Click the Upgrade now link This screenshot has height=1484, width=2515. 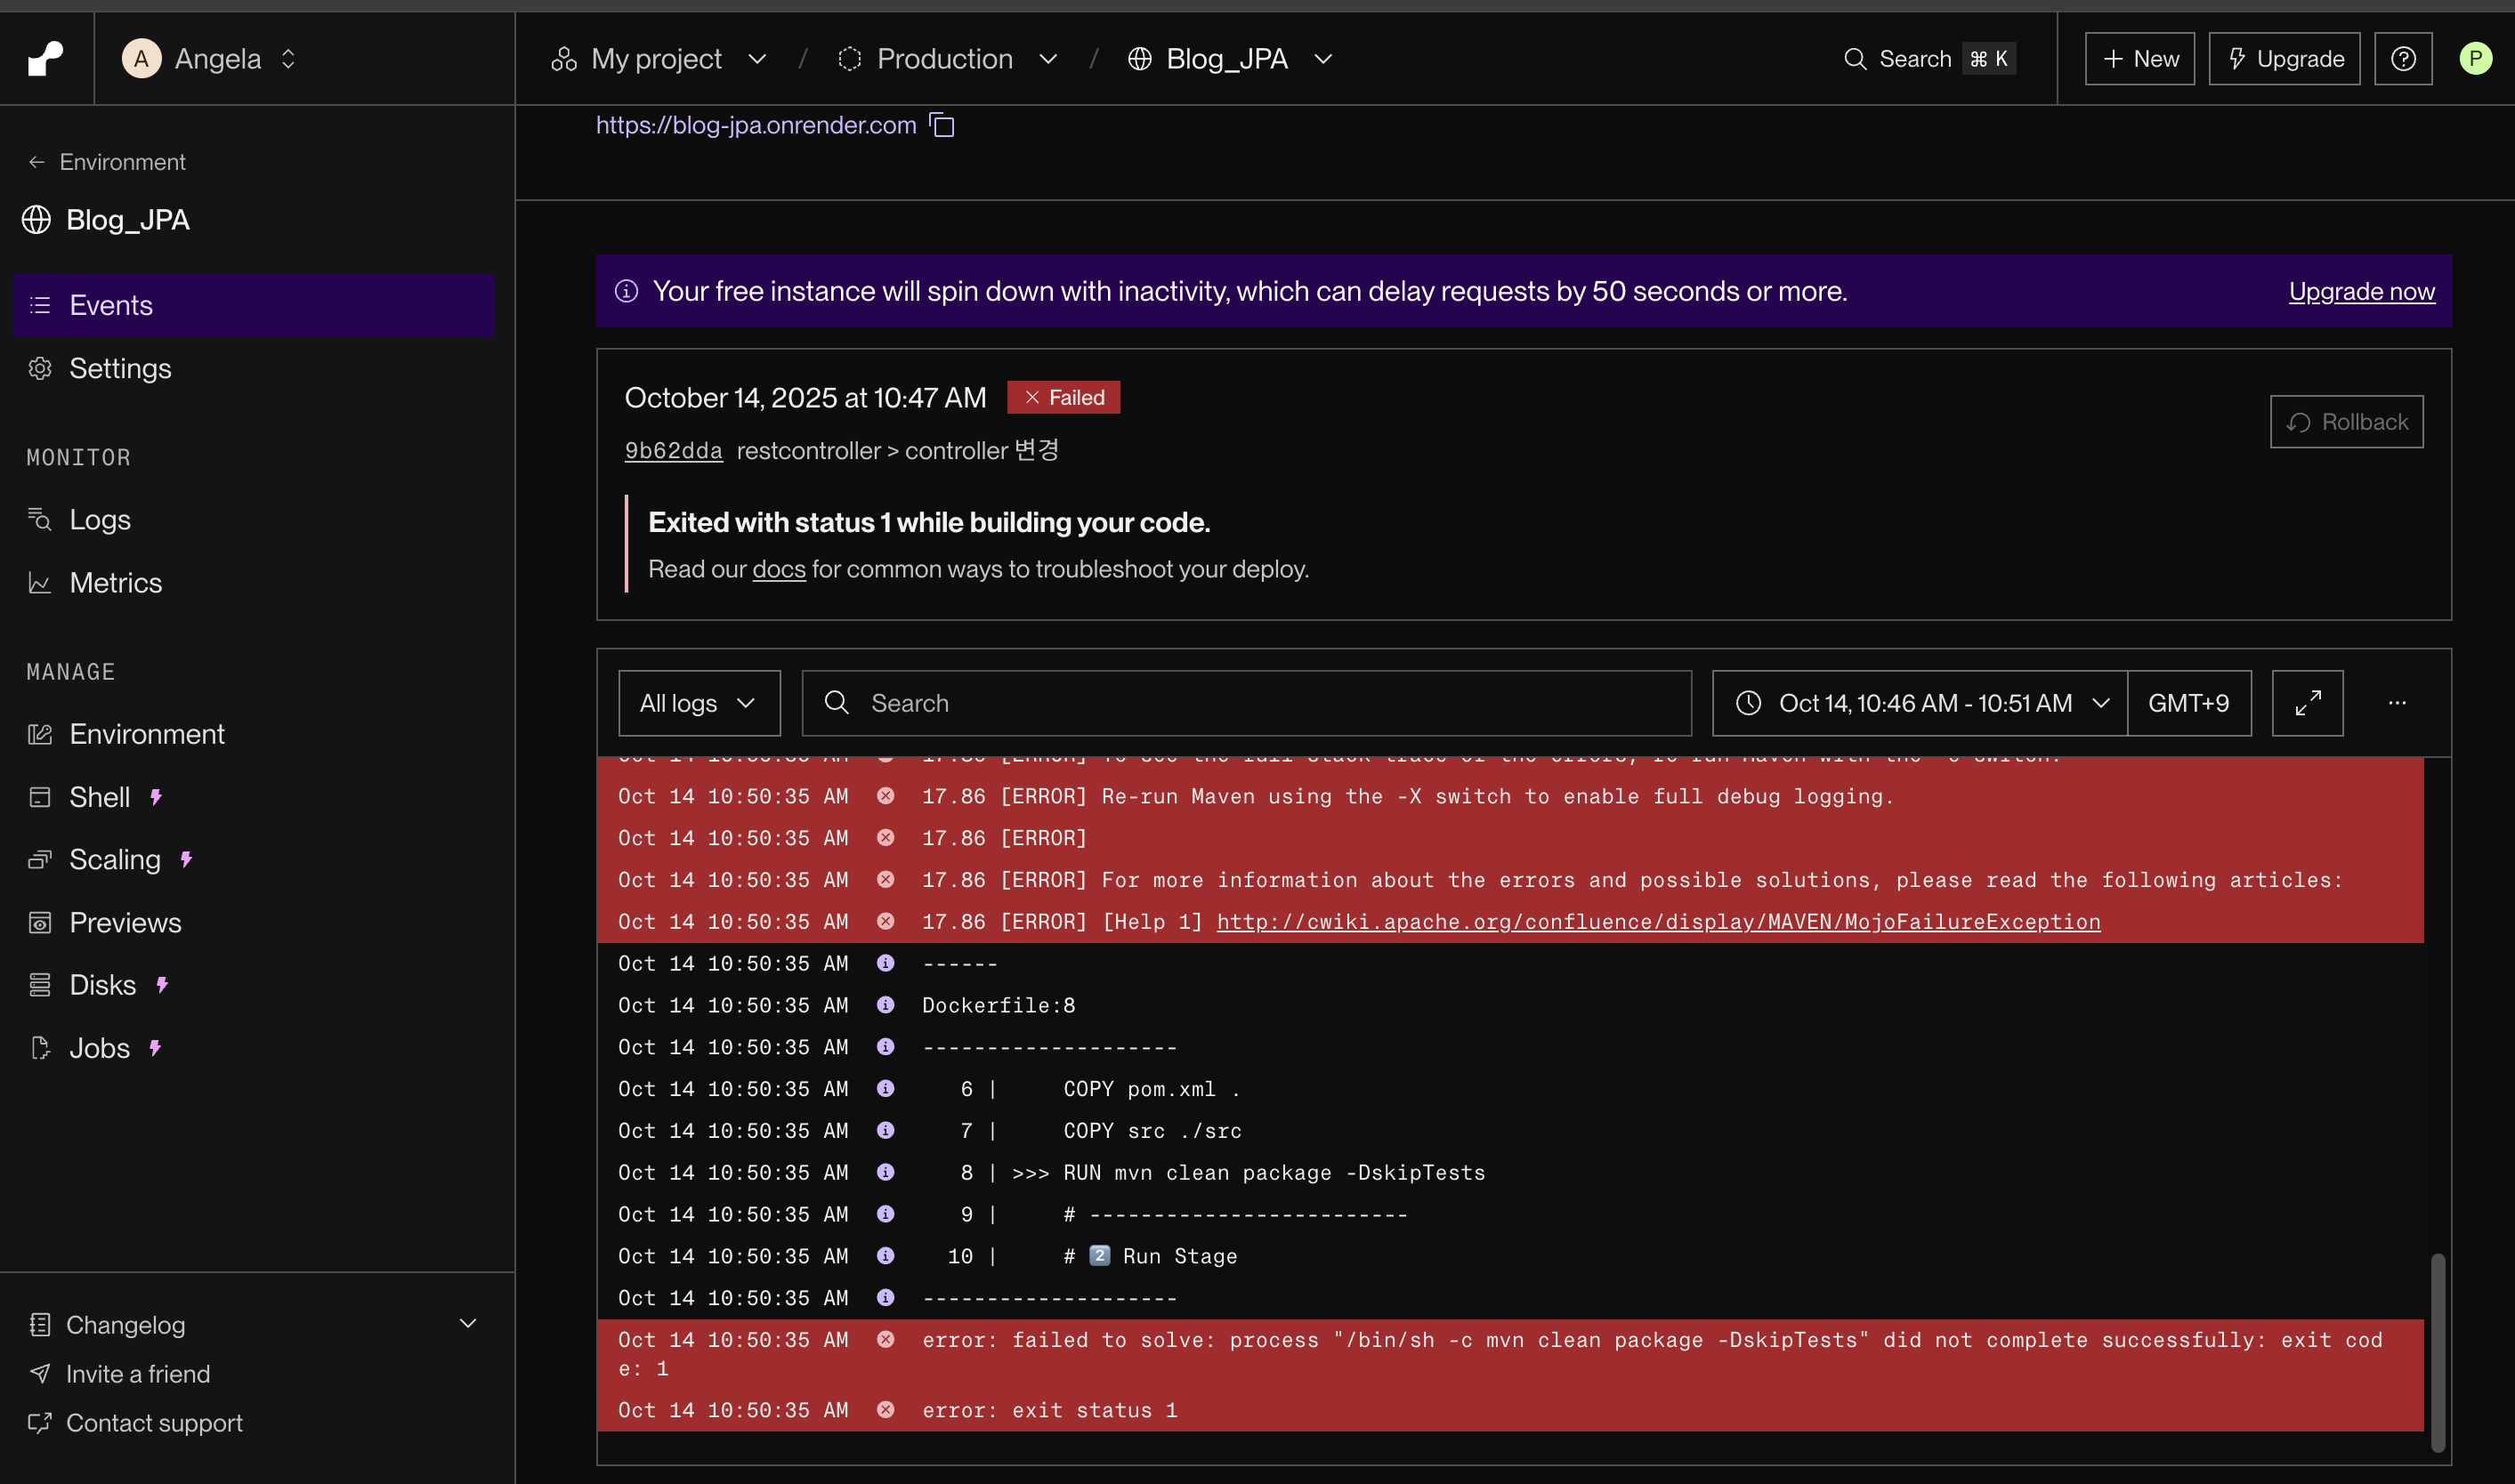tap(2361, 291)
